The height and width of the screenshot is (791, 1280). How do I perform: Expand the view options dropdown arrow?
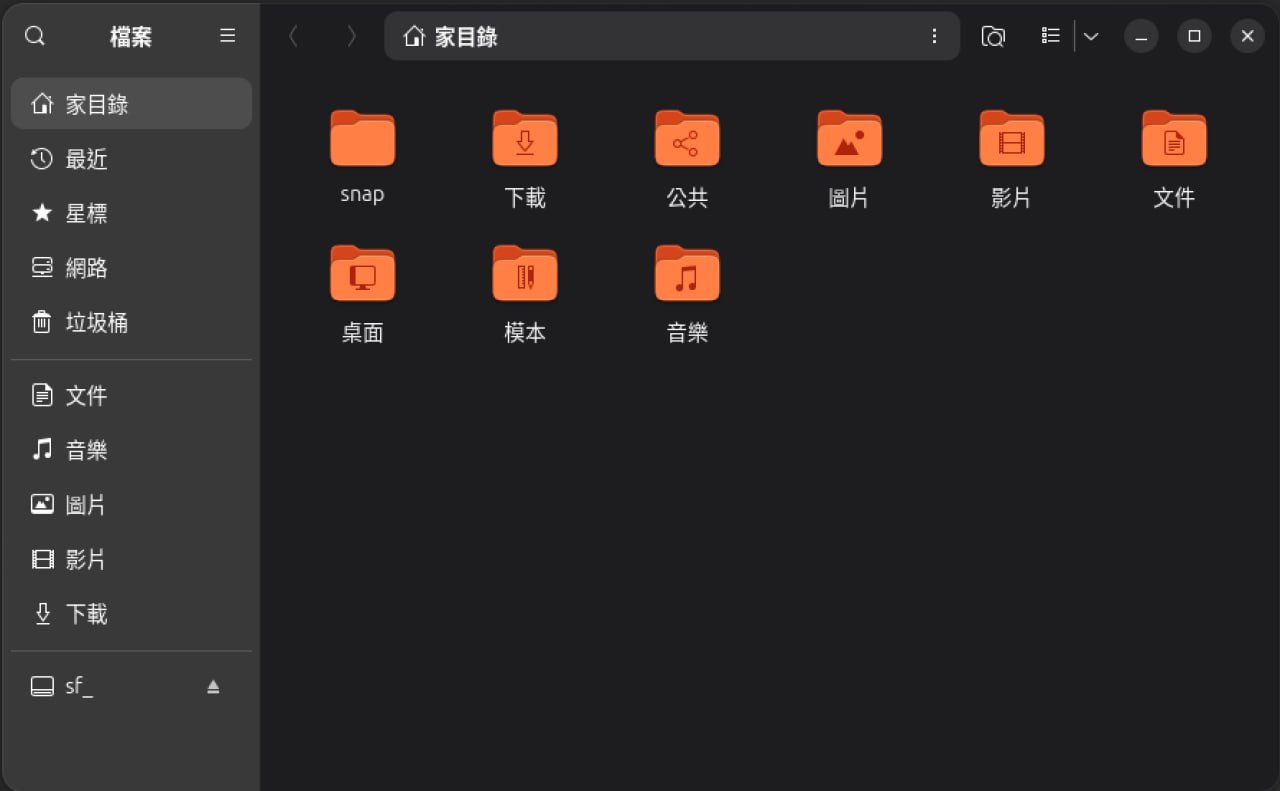1091,36
